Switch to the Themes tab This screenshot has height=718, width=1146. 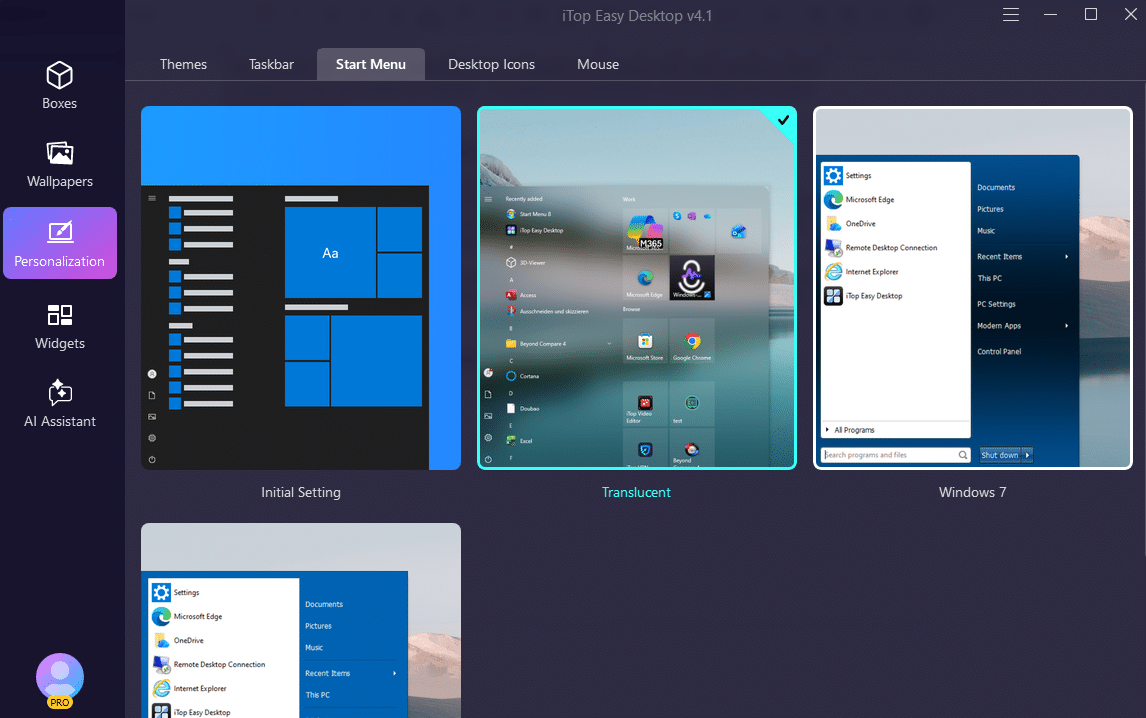(x=183, y=64)
